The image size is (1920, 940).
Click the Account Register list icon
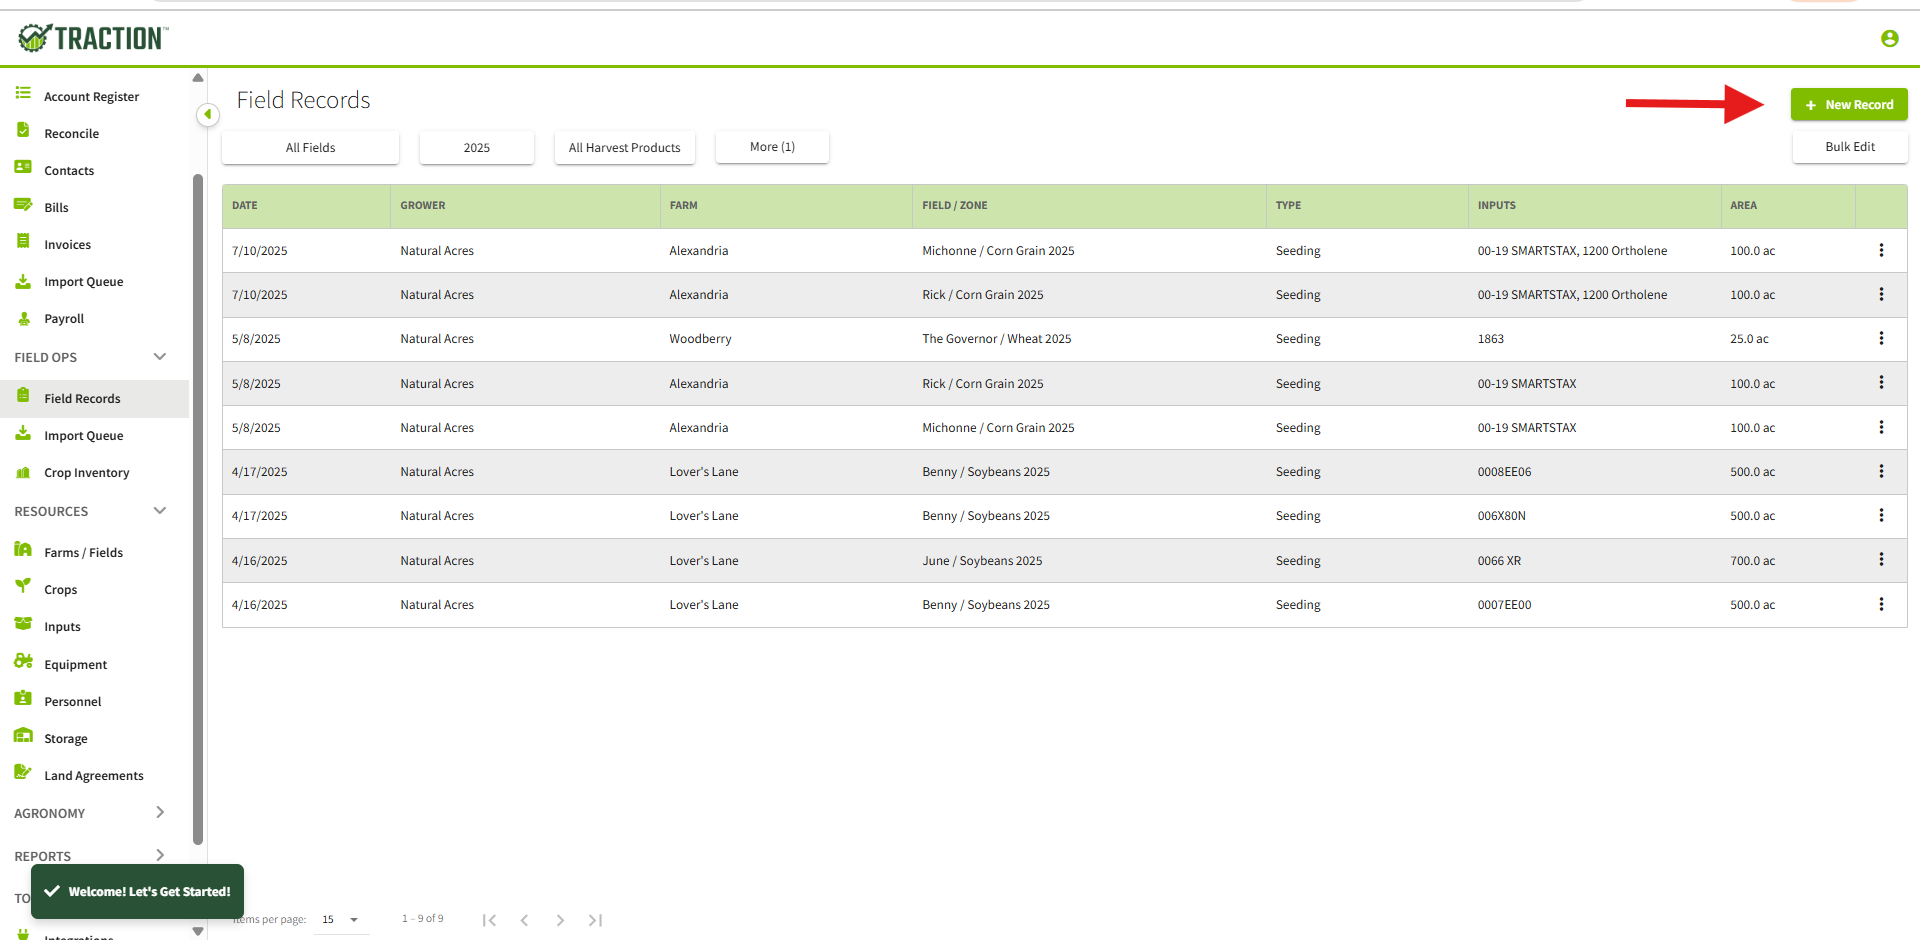pos(23,93)
